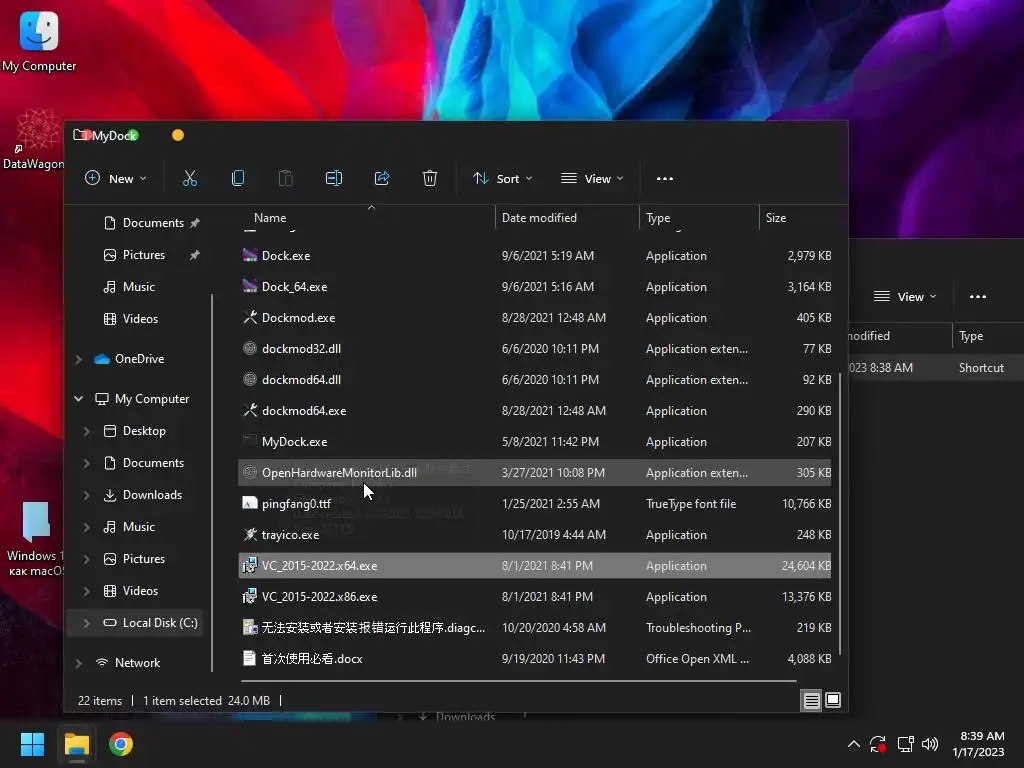Expand the Desktop folder node

[x=86, y=431]
